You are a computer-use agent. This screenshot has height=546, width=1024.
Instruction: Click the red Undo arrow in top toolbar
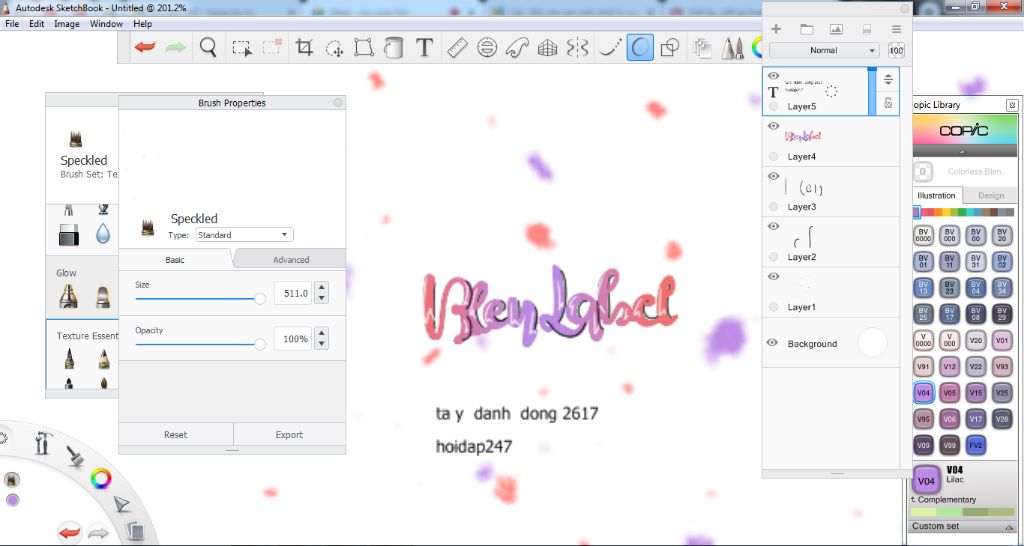144,48
